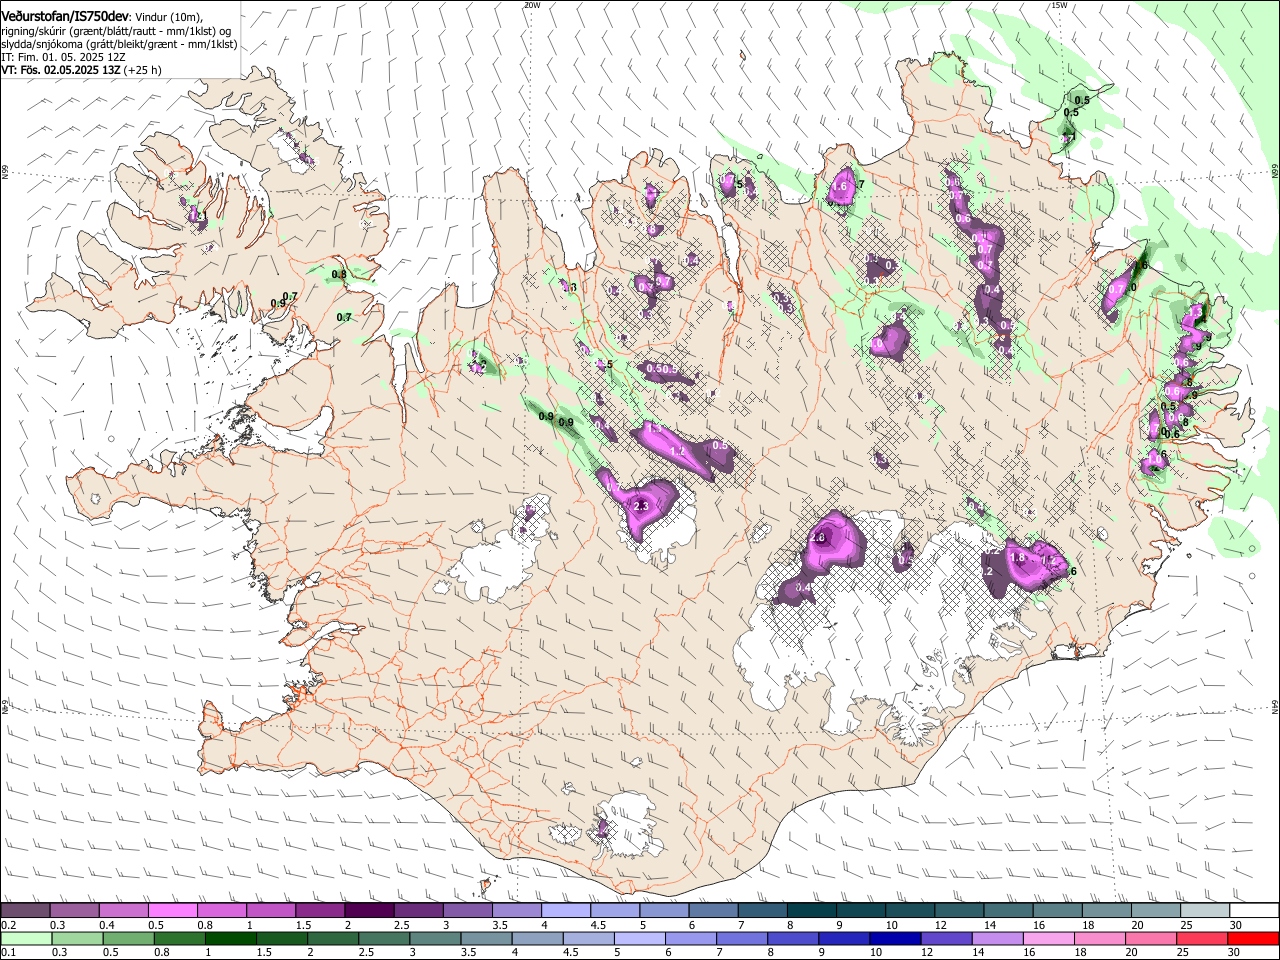Viewport: 1280px width, 960px height.
Task: Click the 15W longitude label at top
Action: point(1059,5)
